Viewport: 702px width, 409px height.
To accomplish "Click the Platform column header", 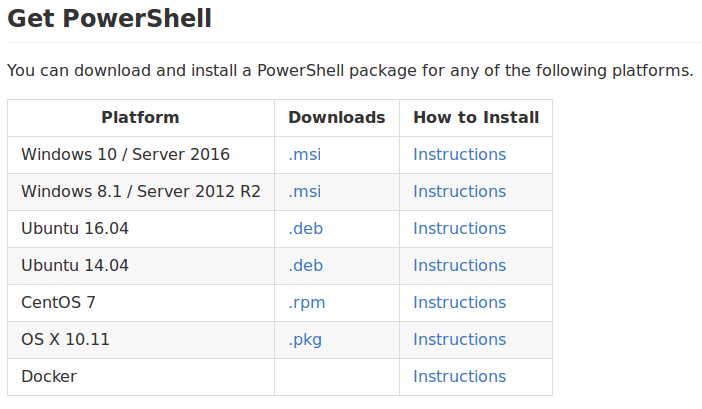I will pyautogui.click(x=140, y=117).
